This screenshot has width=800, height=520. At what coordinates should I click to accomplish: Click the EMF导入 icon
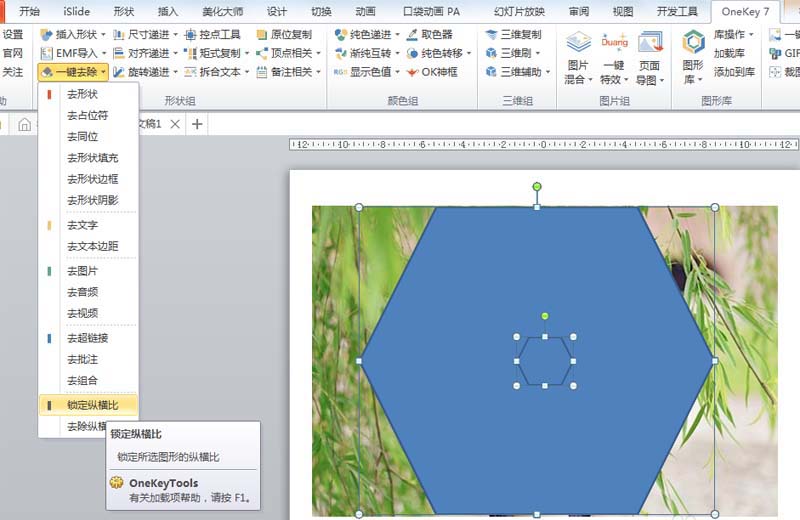pyautogui.click(x=46, y=53)
